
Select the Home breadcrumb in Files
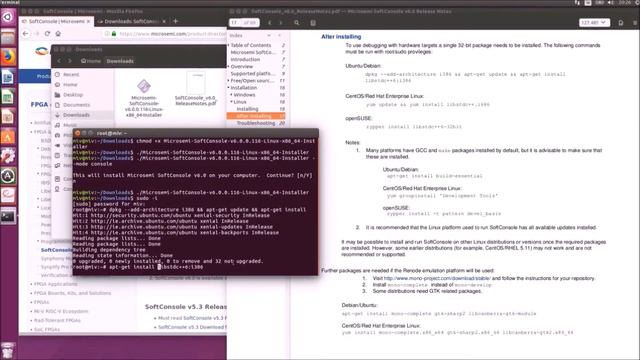(x=91, y=61)
